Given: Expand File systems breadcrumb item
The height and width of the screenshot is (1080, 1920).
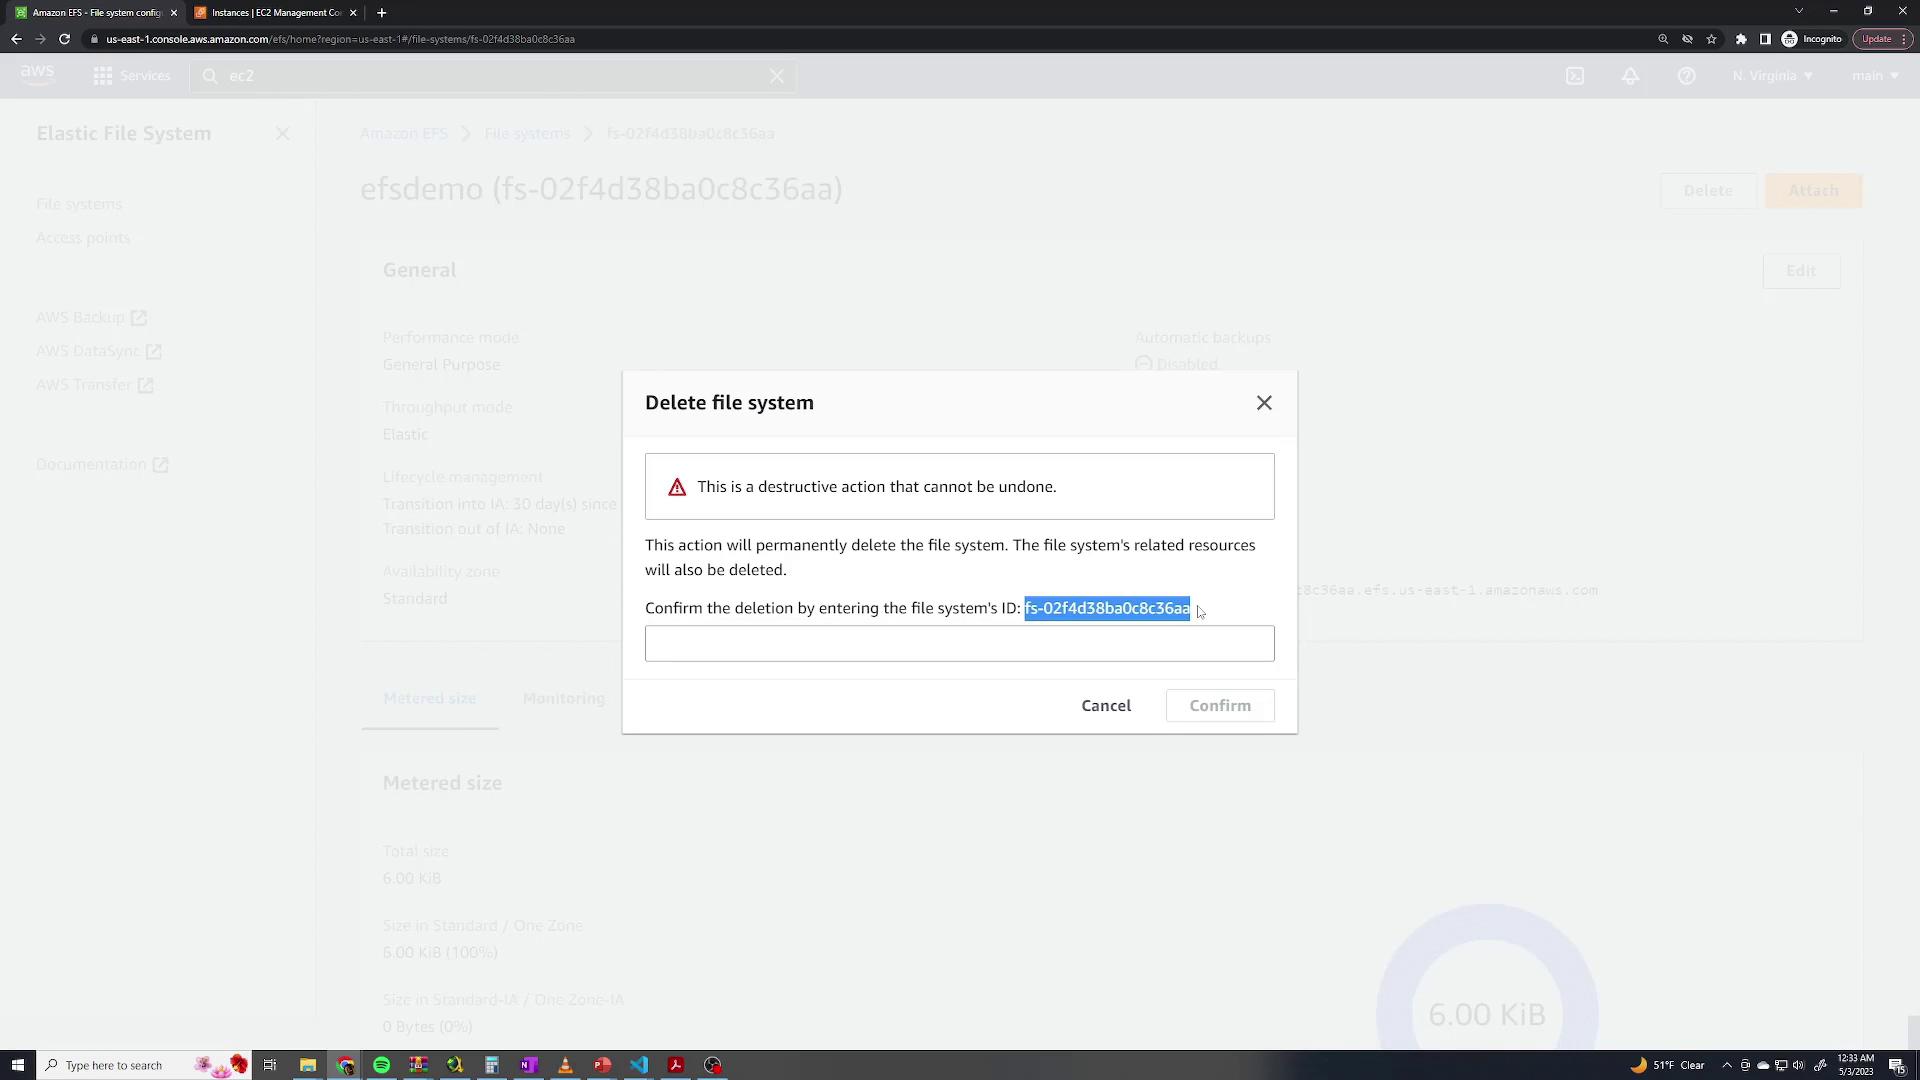Looking at the screenshot, I should click(x=525, y=133).
